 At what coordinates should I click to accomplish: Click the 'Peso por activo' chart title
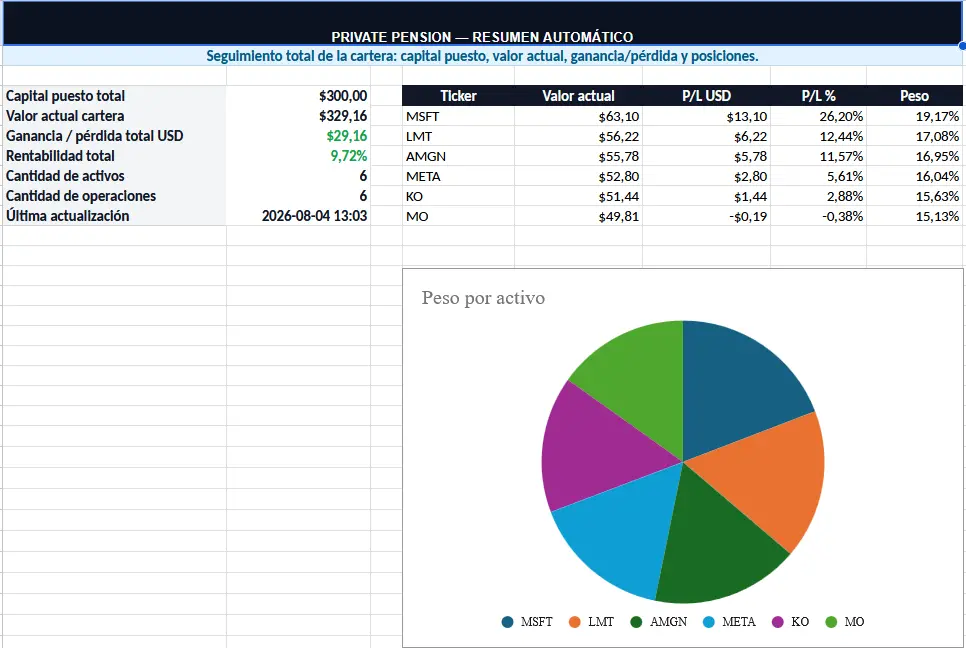pyautogui.click(x=483, y=298)
